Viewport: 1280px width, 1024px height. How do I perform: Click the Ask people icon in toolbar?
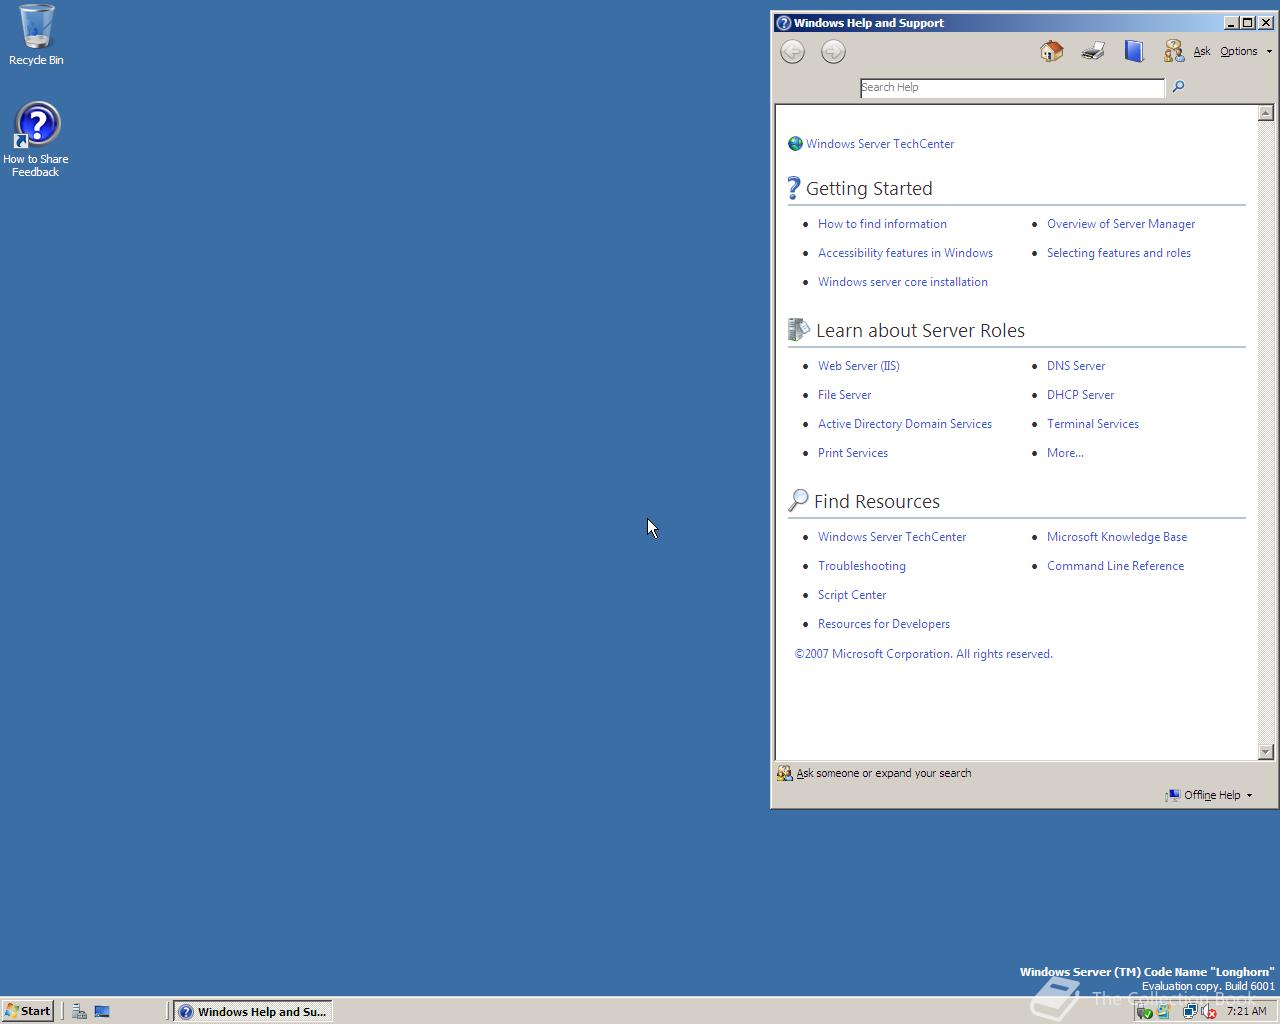tap(1173, 51)
